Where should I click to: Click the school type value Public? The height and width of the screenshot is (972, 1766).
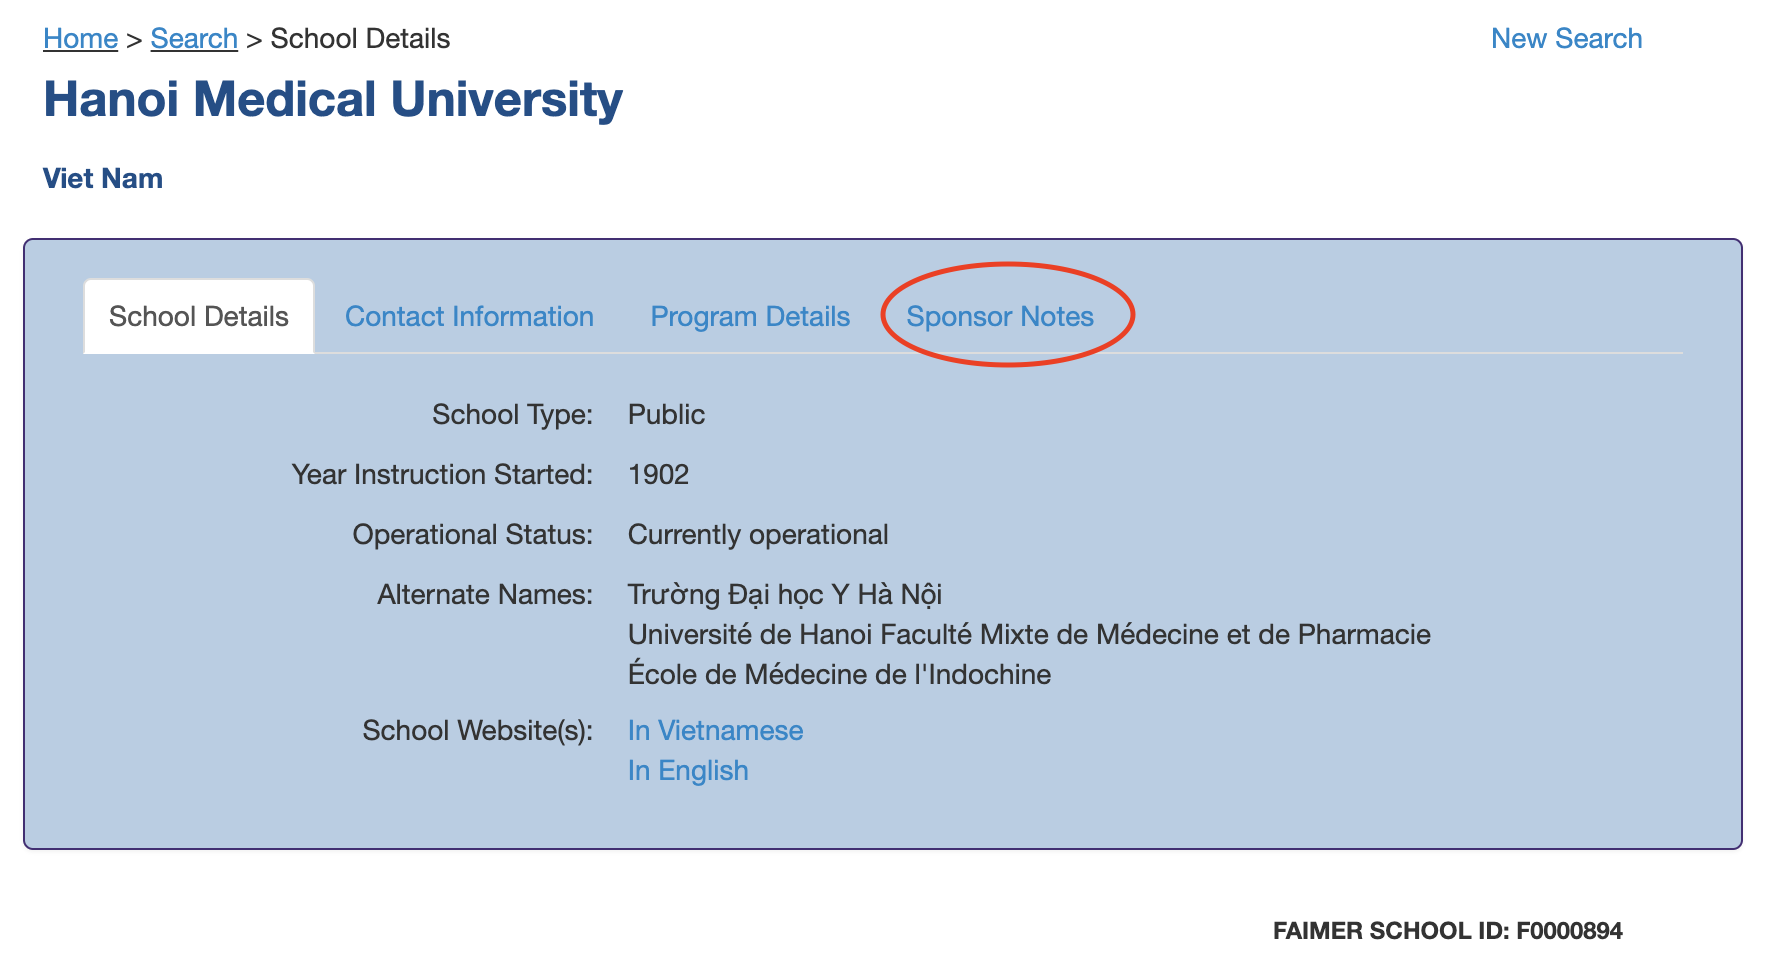pos(666,414)
